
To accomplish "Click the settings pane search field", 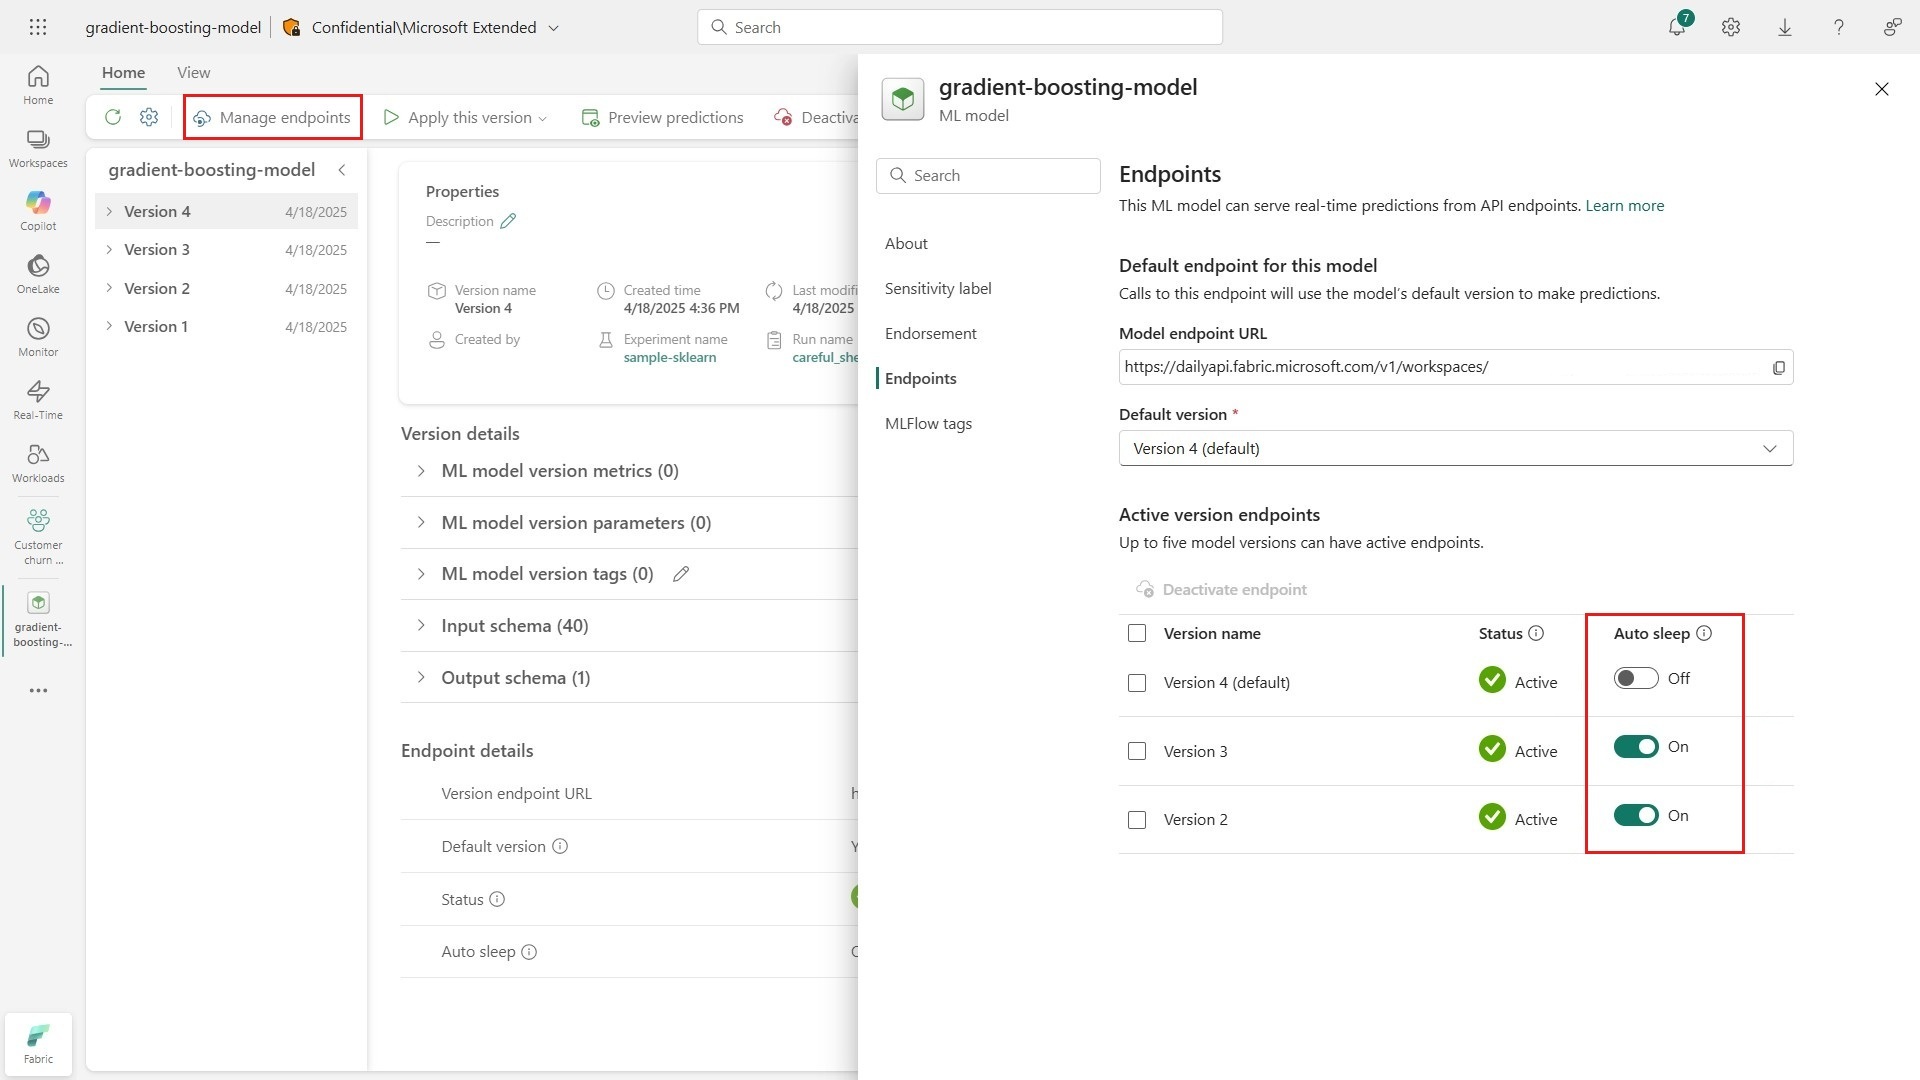I will tap(988, 175).
